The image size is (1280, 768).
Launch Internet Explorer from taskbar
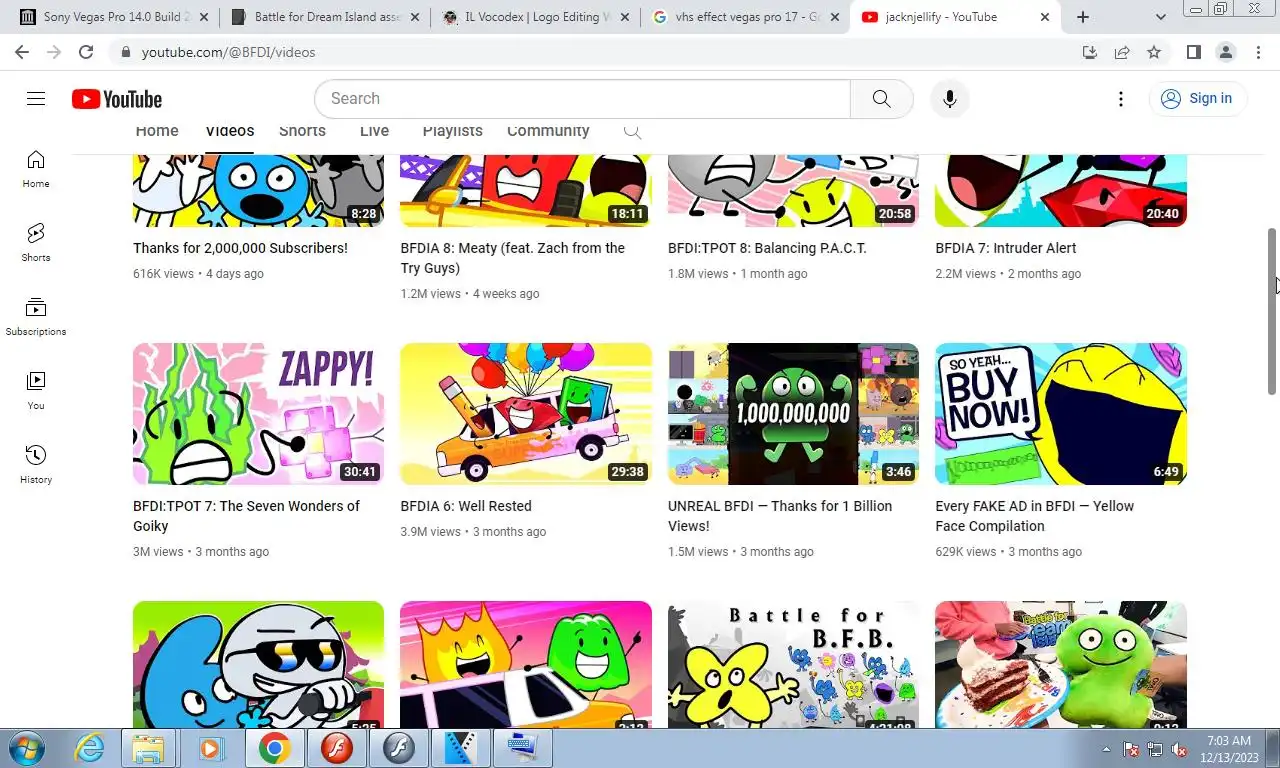pos(90,748)
